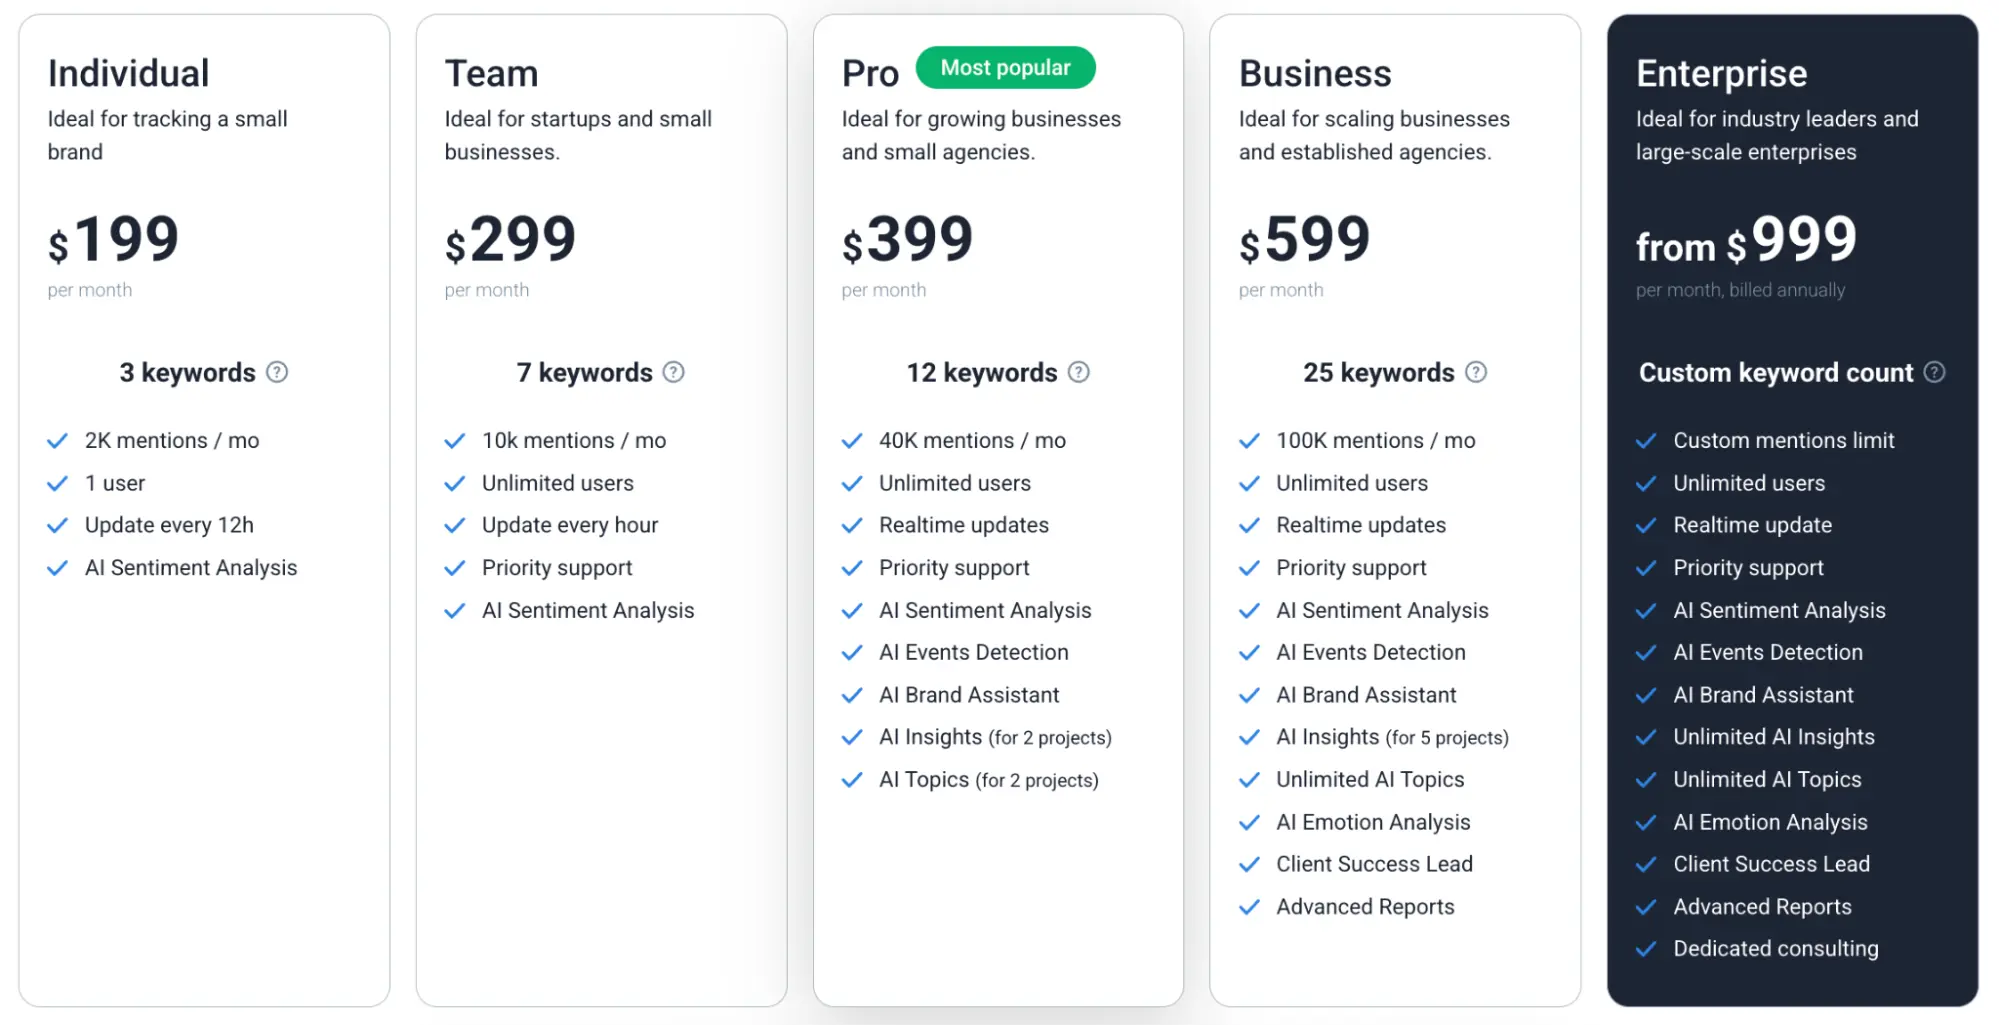Screen dimensions: 1999x1025
Task: Click the 7 keywords question mark icon
Action: [673, 371]
